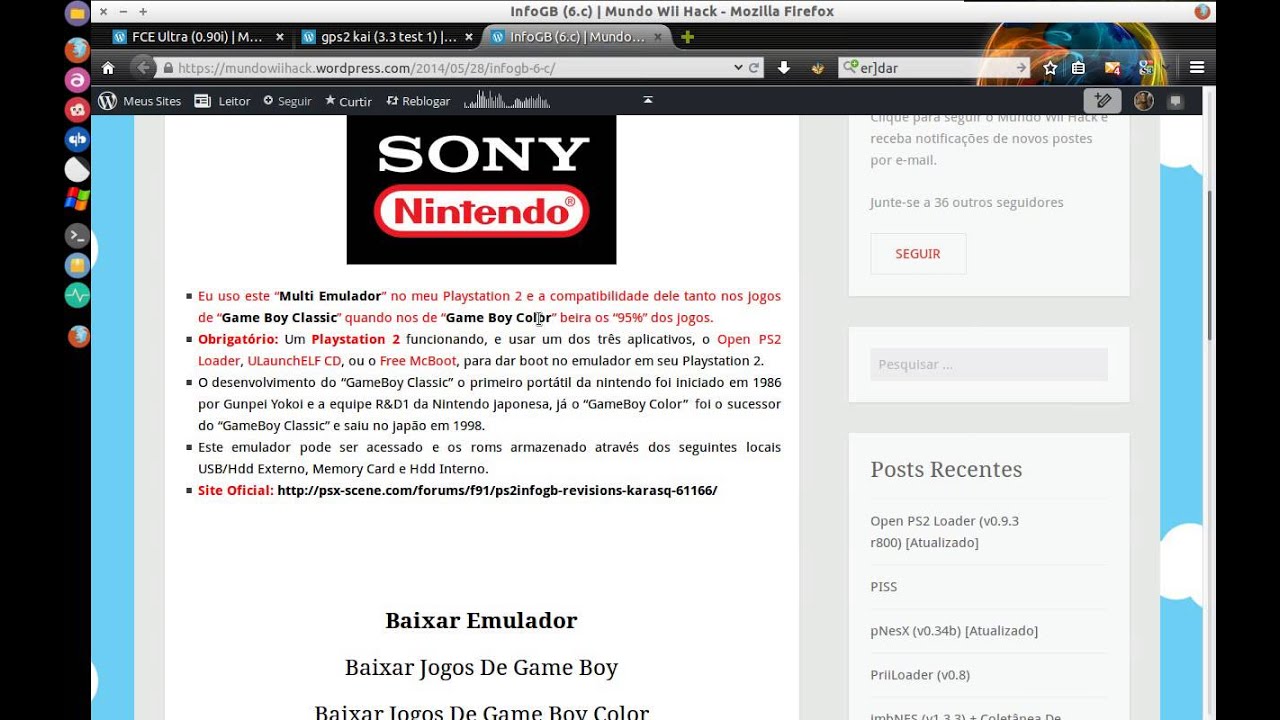Image resolution: width=1280 pixels, height=720 pixels.
Task: Click the Sony Nintendo image
Action: [481, 189]
